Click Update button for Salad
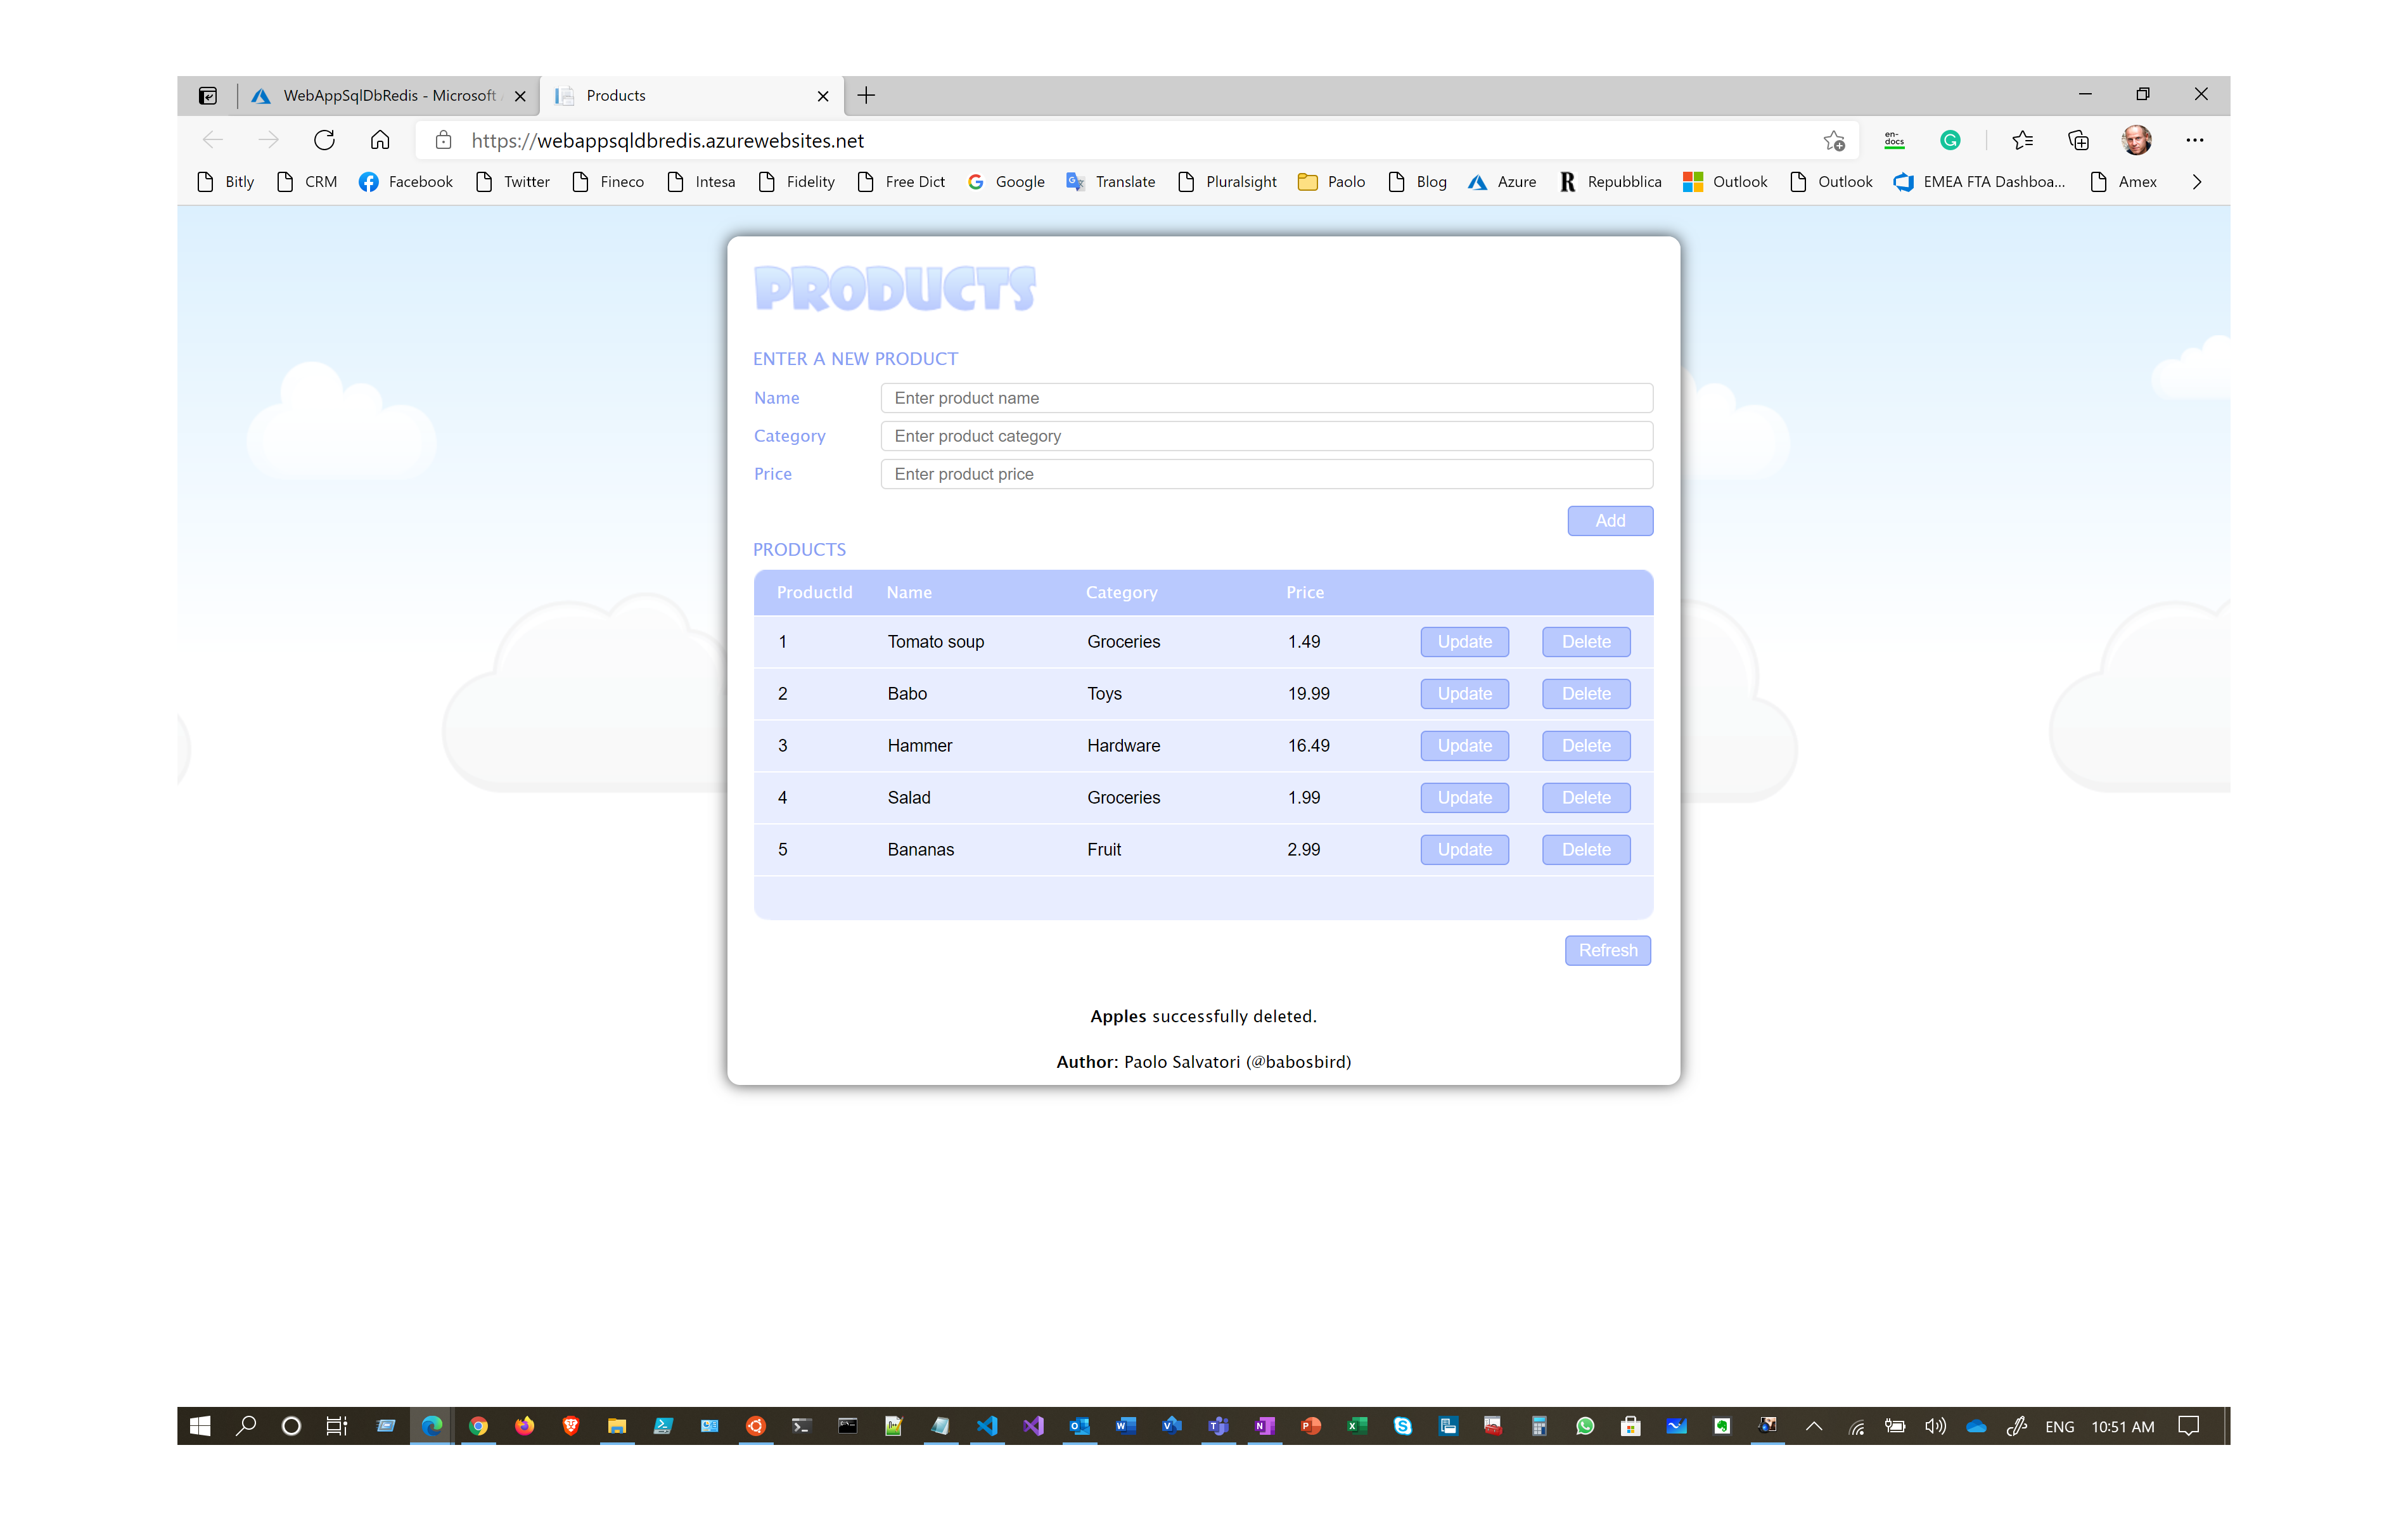This screenshot has height=1521, width=2408. [x=1464, y=797]
